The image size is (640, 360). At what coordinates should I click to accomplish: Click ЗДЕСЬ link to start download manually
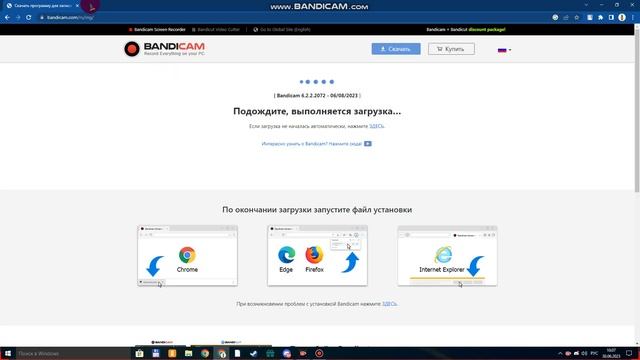point(376,126)
